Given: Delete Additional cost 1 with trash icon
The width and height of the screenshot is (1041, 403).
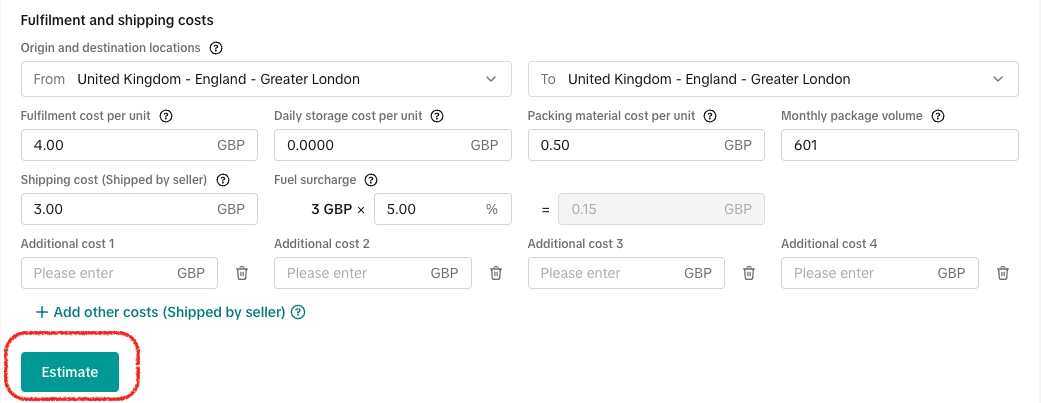Looking at the screenshot, I should tap(242, 273).
